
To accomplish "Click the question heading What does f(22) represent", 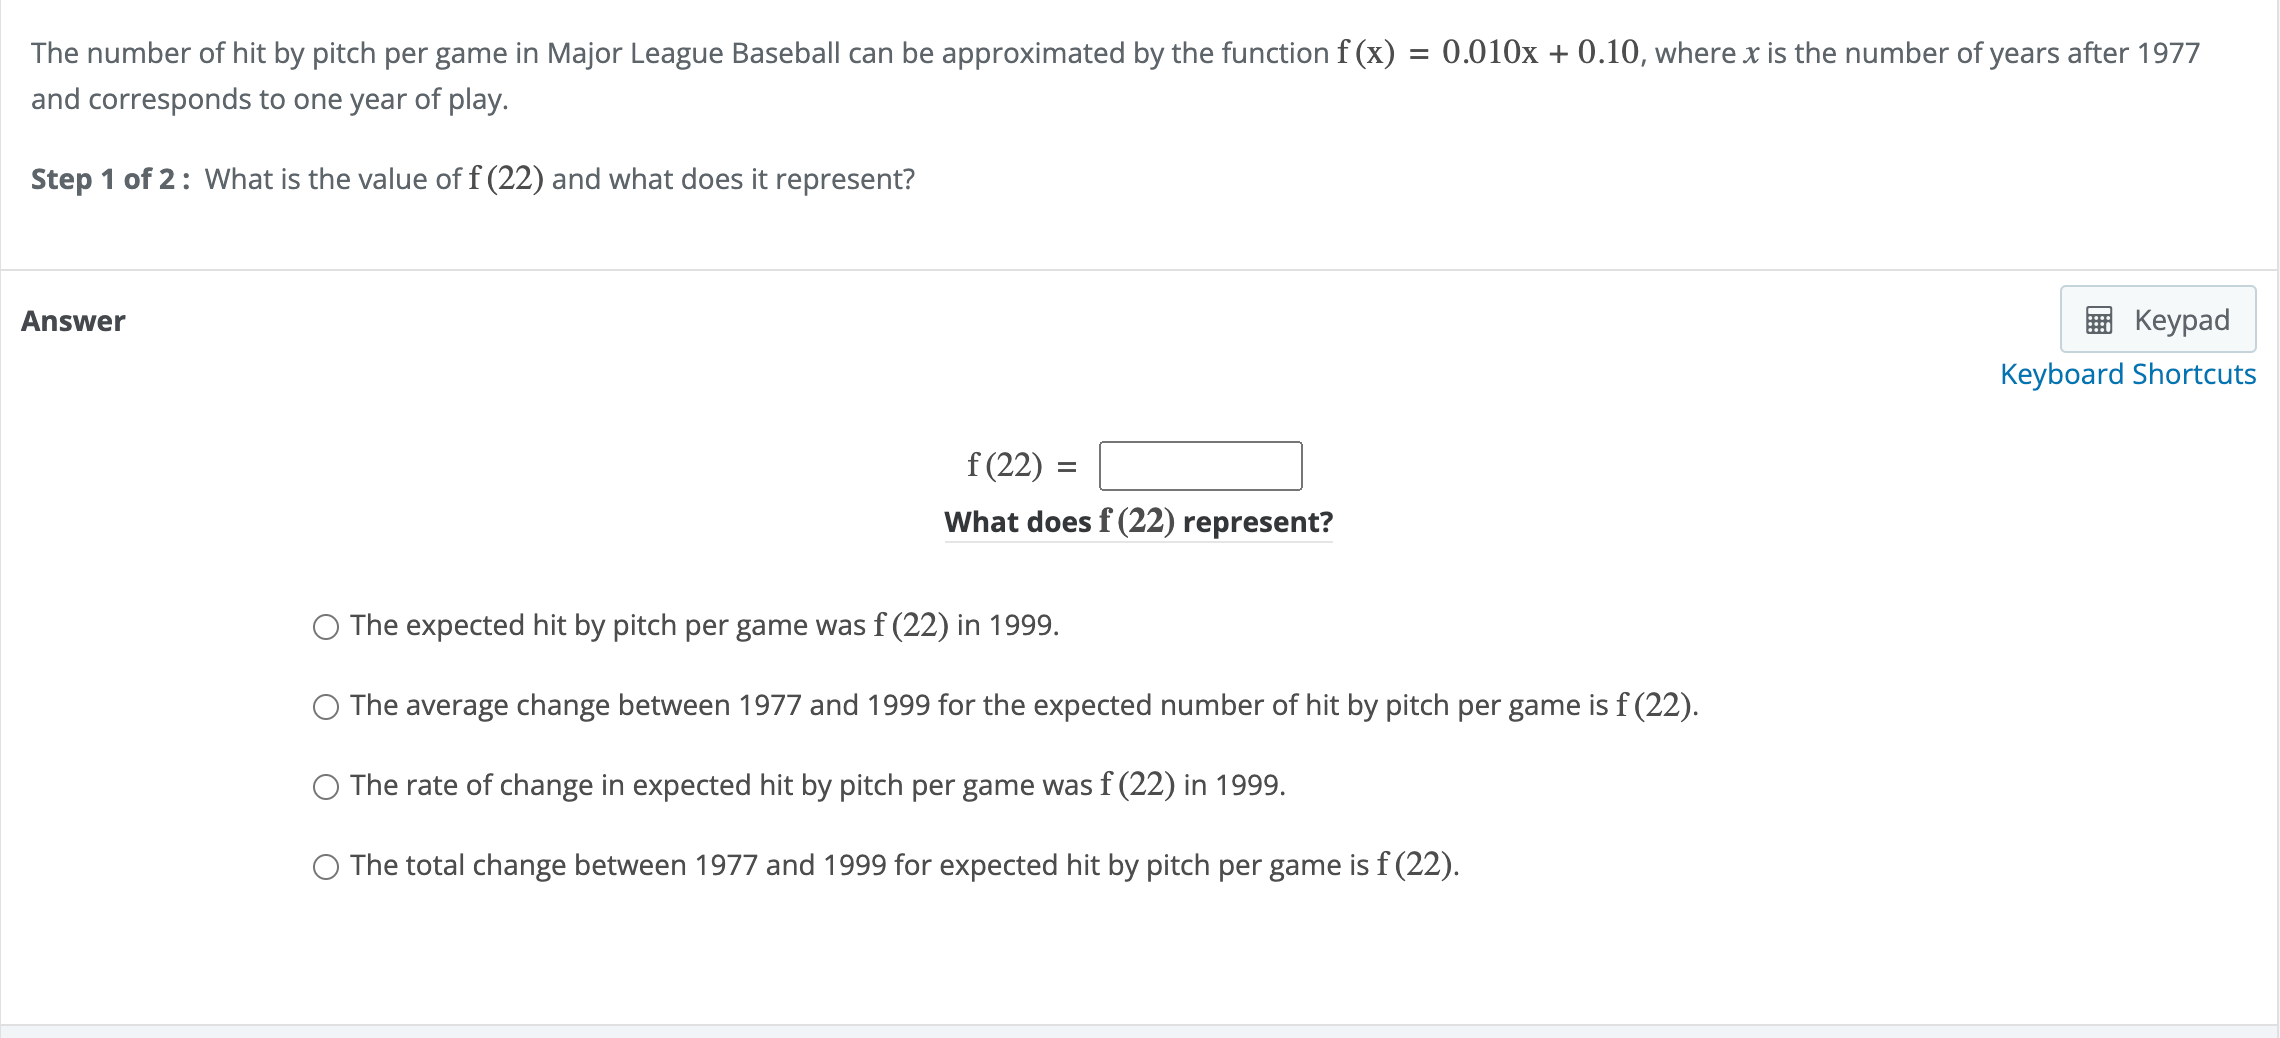I will click(x=1138, y=521).
